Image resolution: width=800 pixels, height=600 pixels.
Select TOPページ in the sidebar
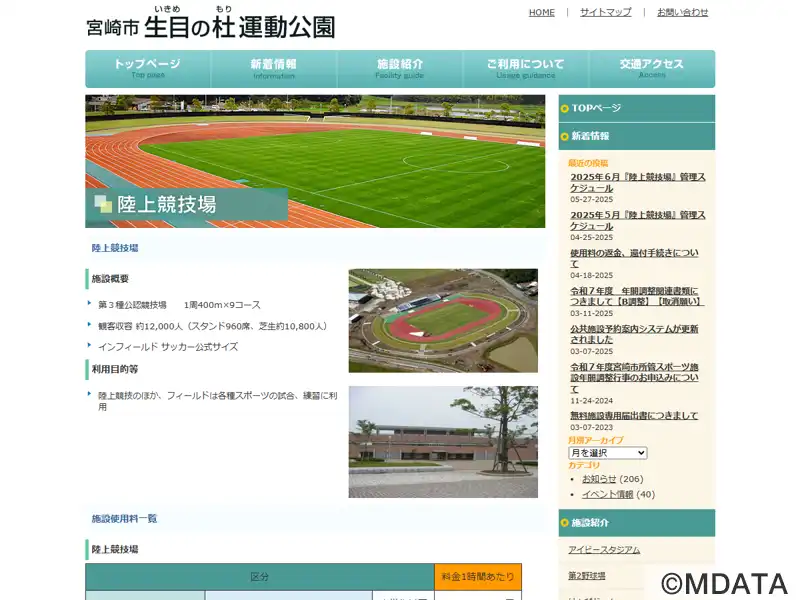pyautogui.click(x=637, y=108)
